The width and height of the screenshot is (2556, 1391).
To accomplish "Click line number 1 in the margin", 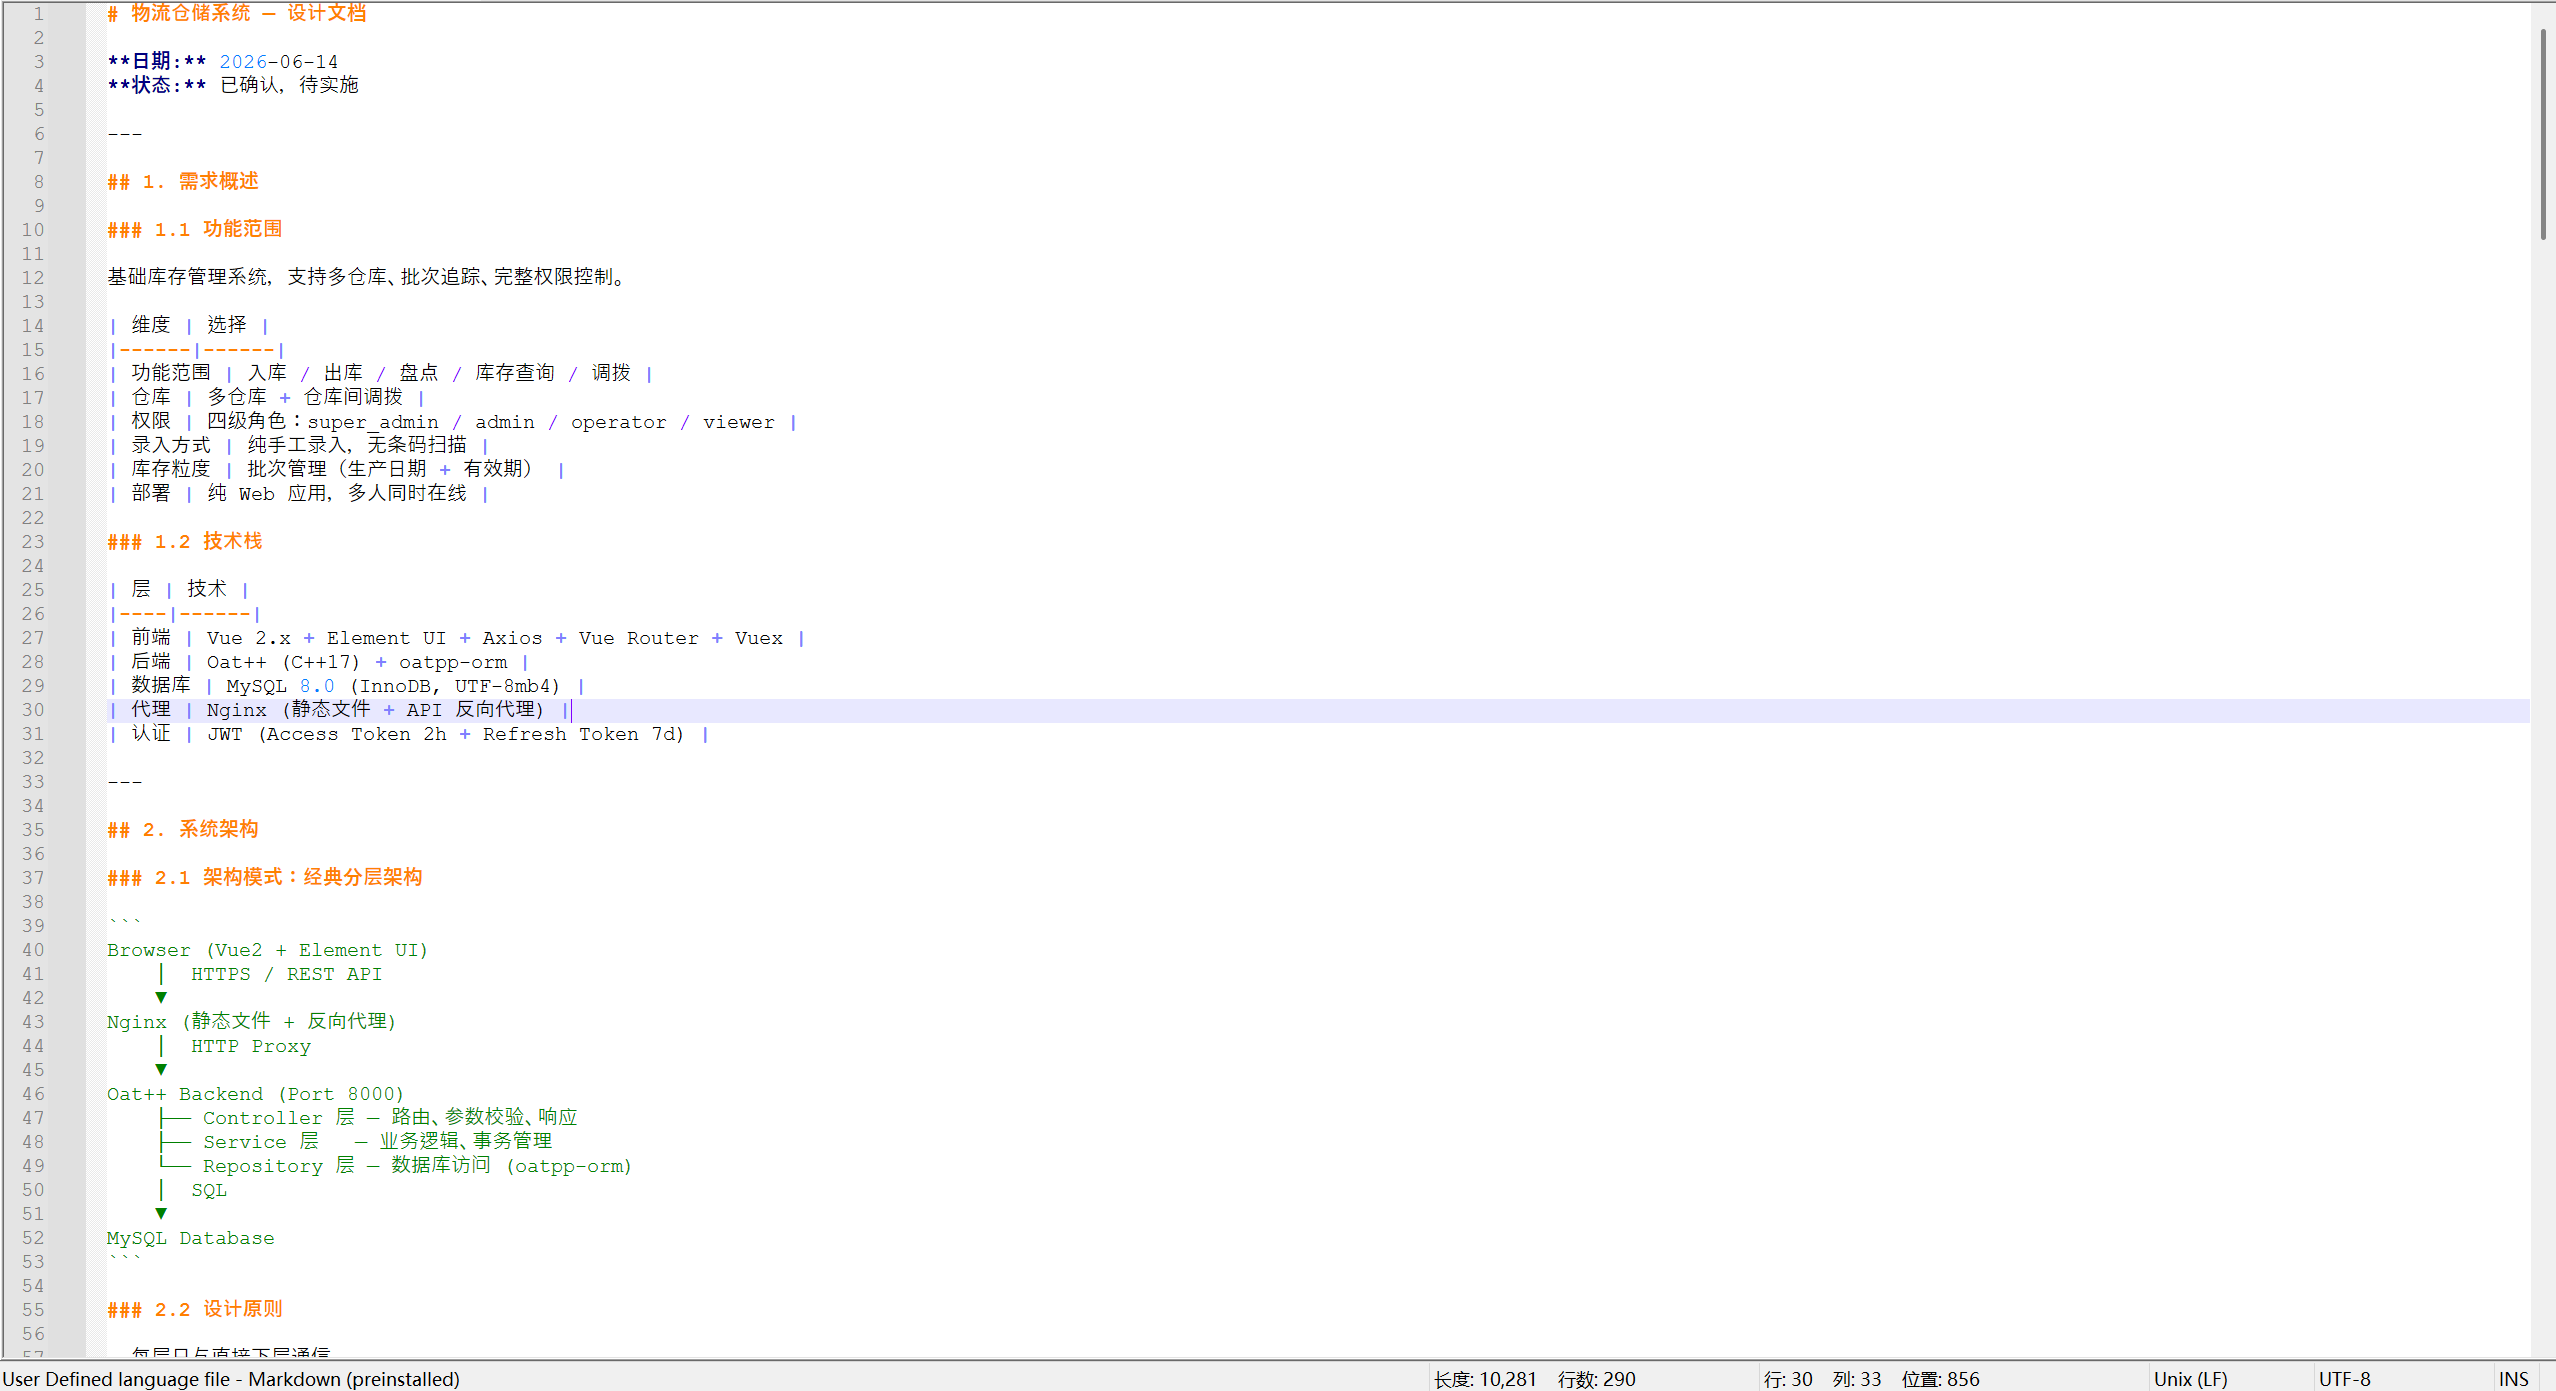I will pyautogui.click(x=39, y=14).
